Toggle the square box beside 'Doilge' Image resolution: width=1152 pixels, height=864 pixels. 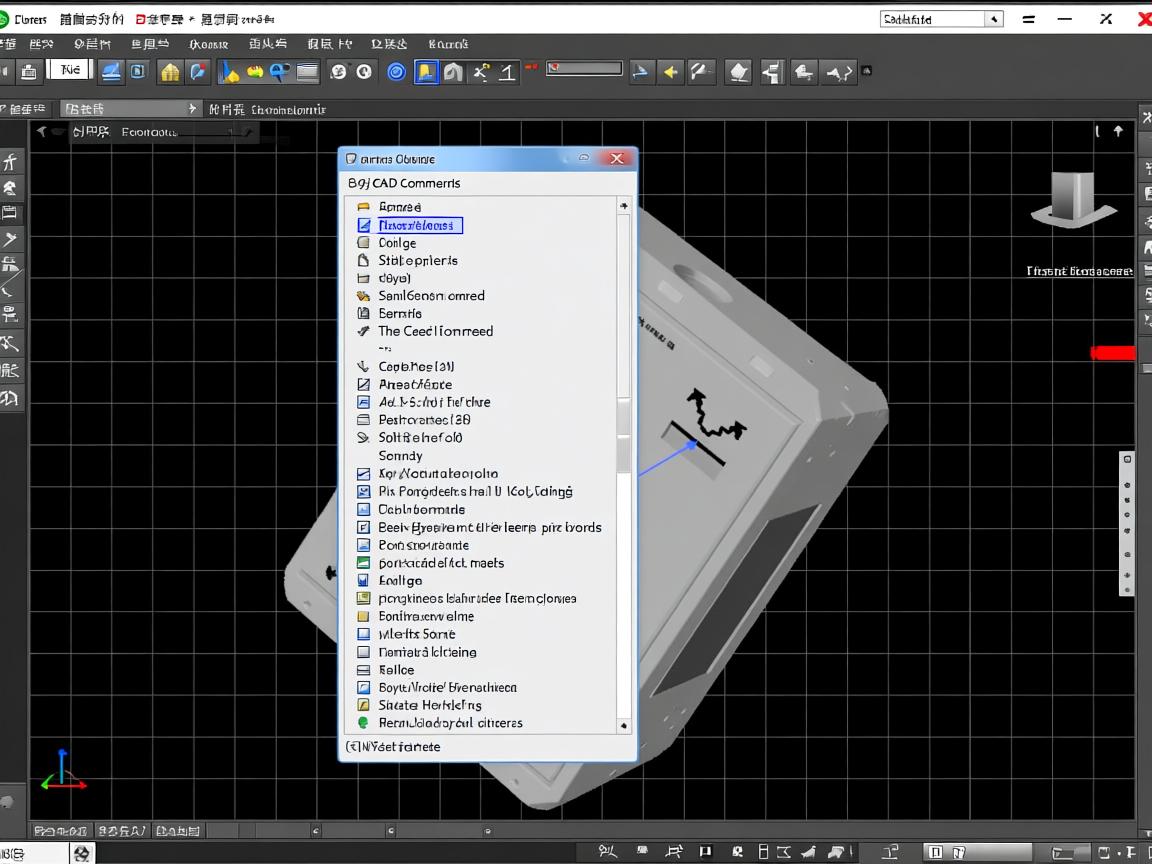click(x=363, y=243)
